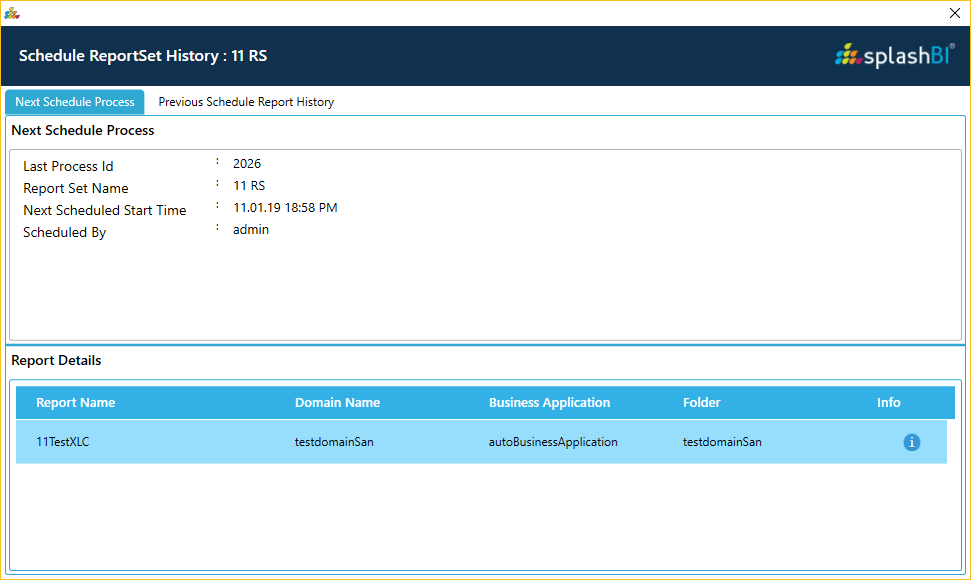The image size is (971, 580).
Task: Click the Last Process Id value 2026
Action: [247, 163]
